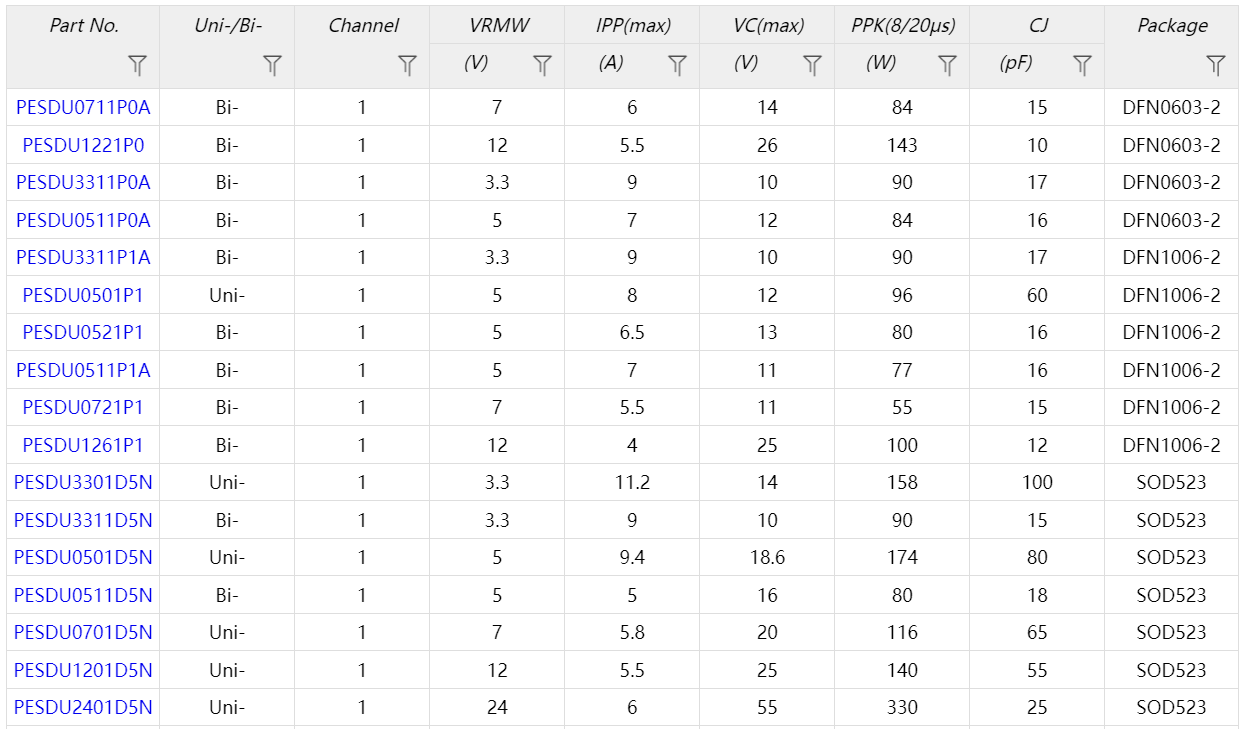Open the IPP(max) filter funnel

coord(677,66)
